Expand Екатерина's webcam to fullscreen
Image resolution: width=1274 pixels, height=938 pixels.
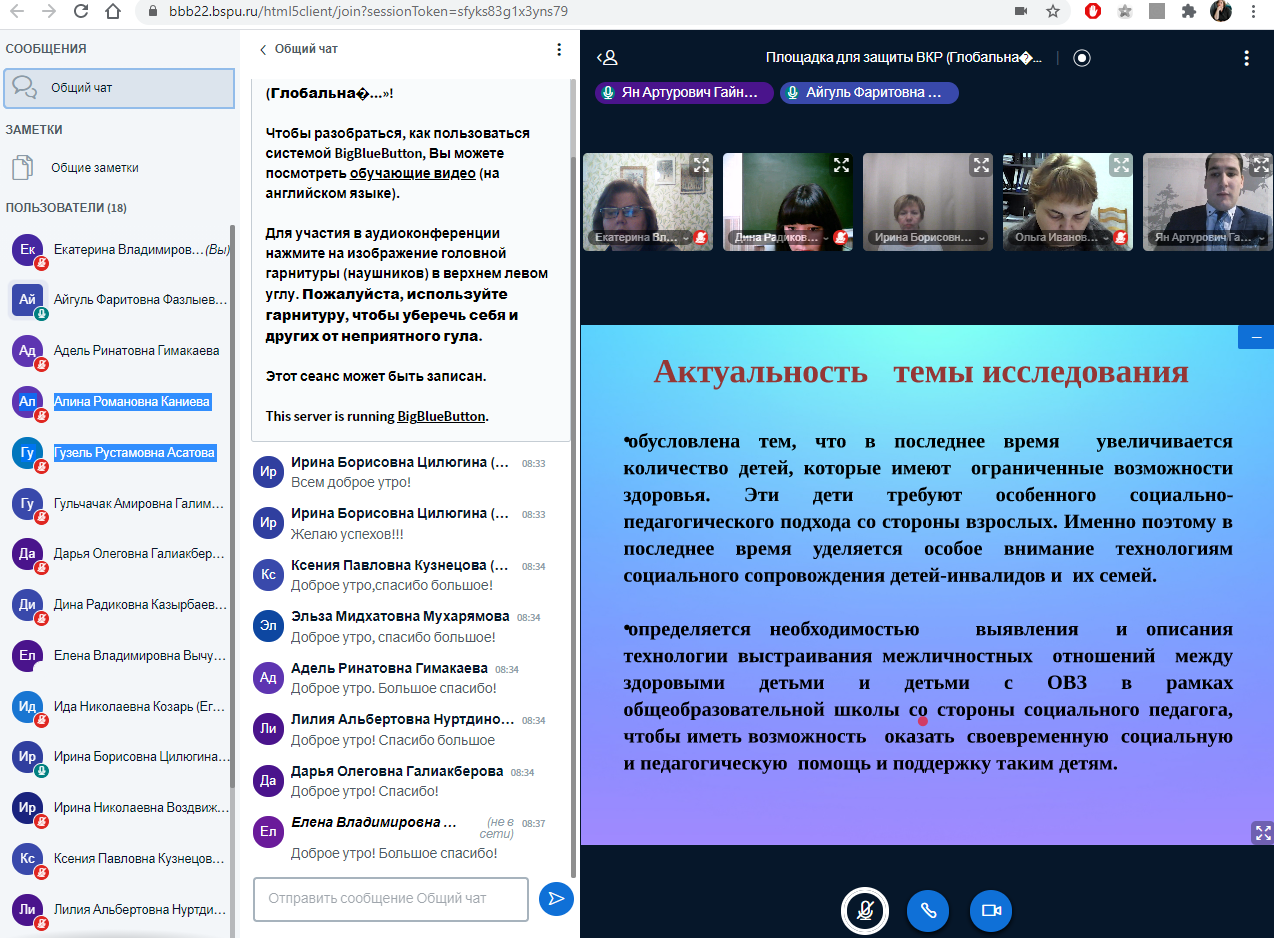(701, 166)
